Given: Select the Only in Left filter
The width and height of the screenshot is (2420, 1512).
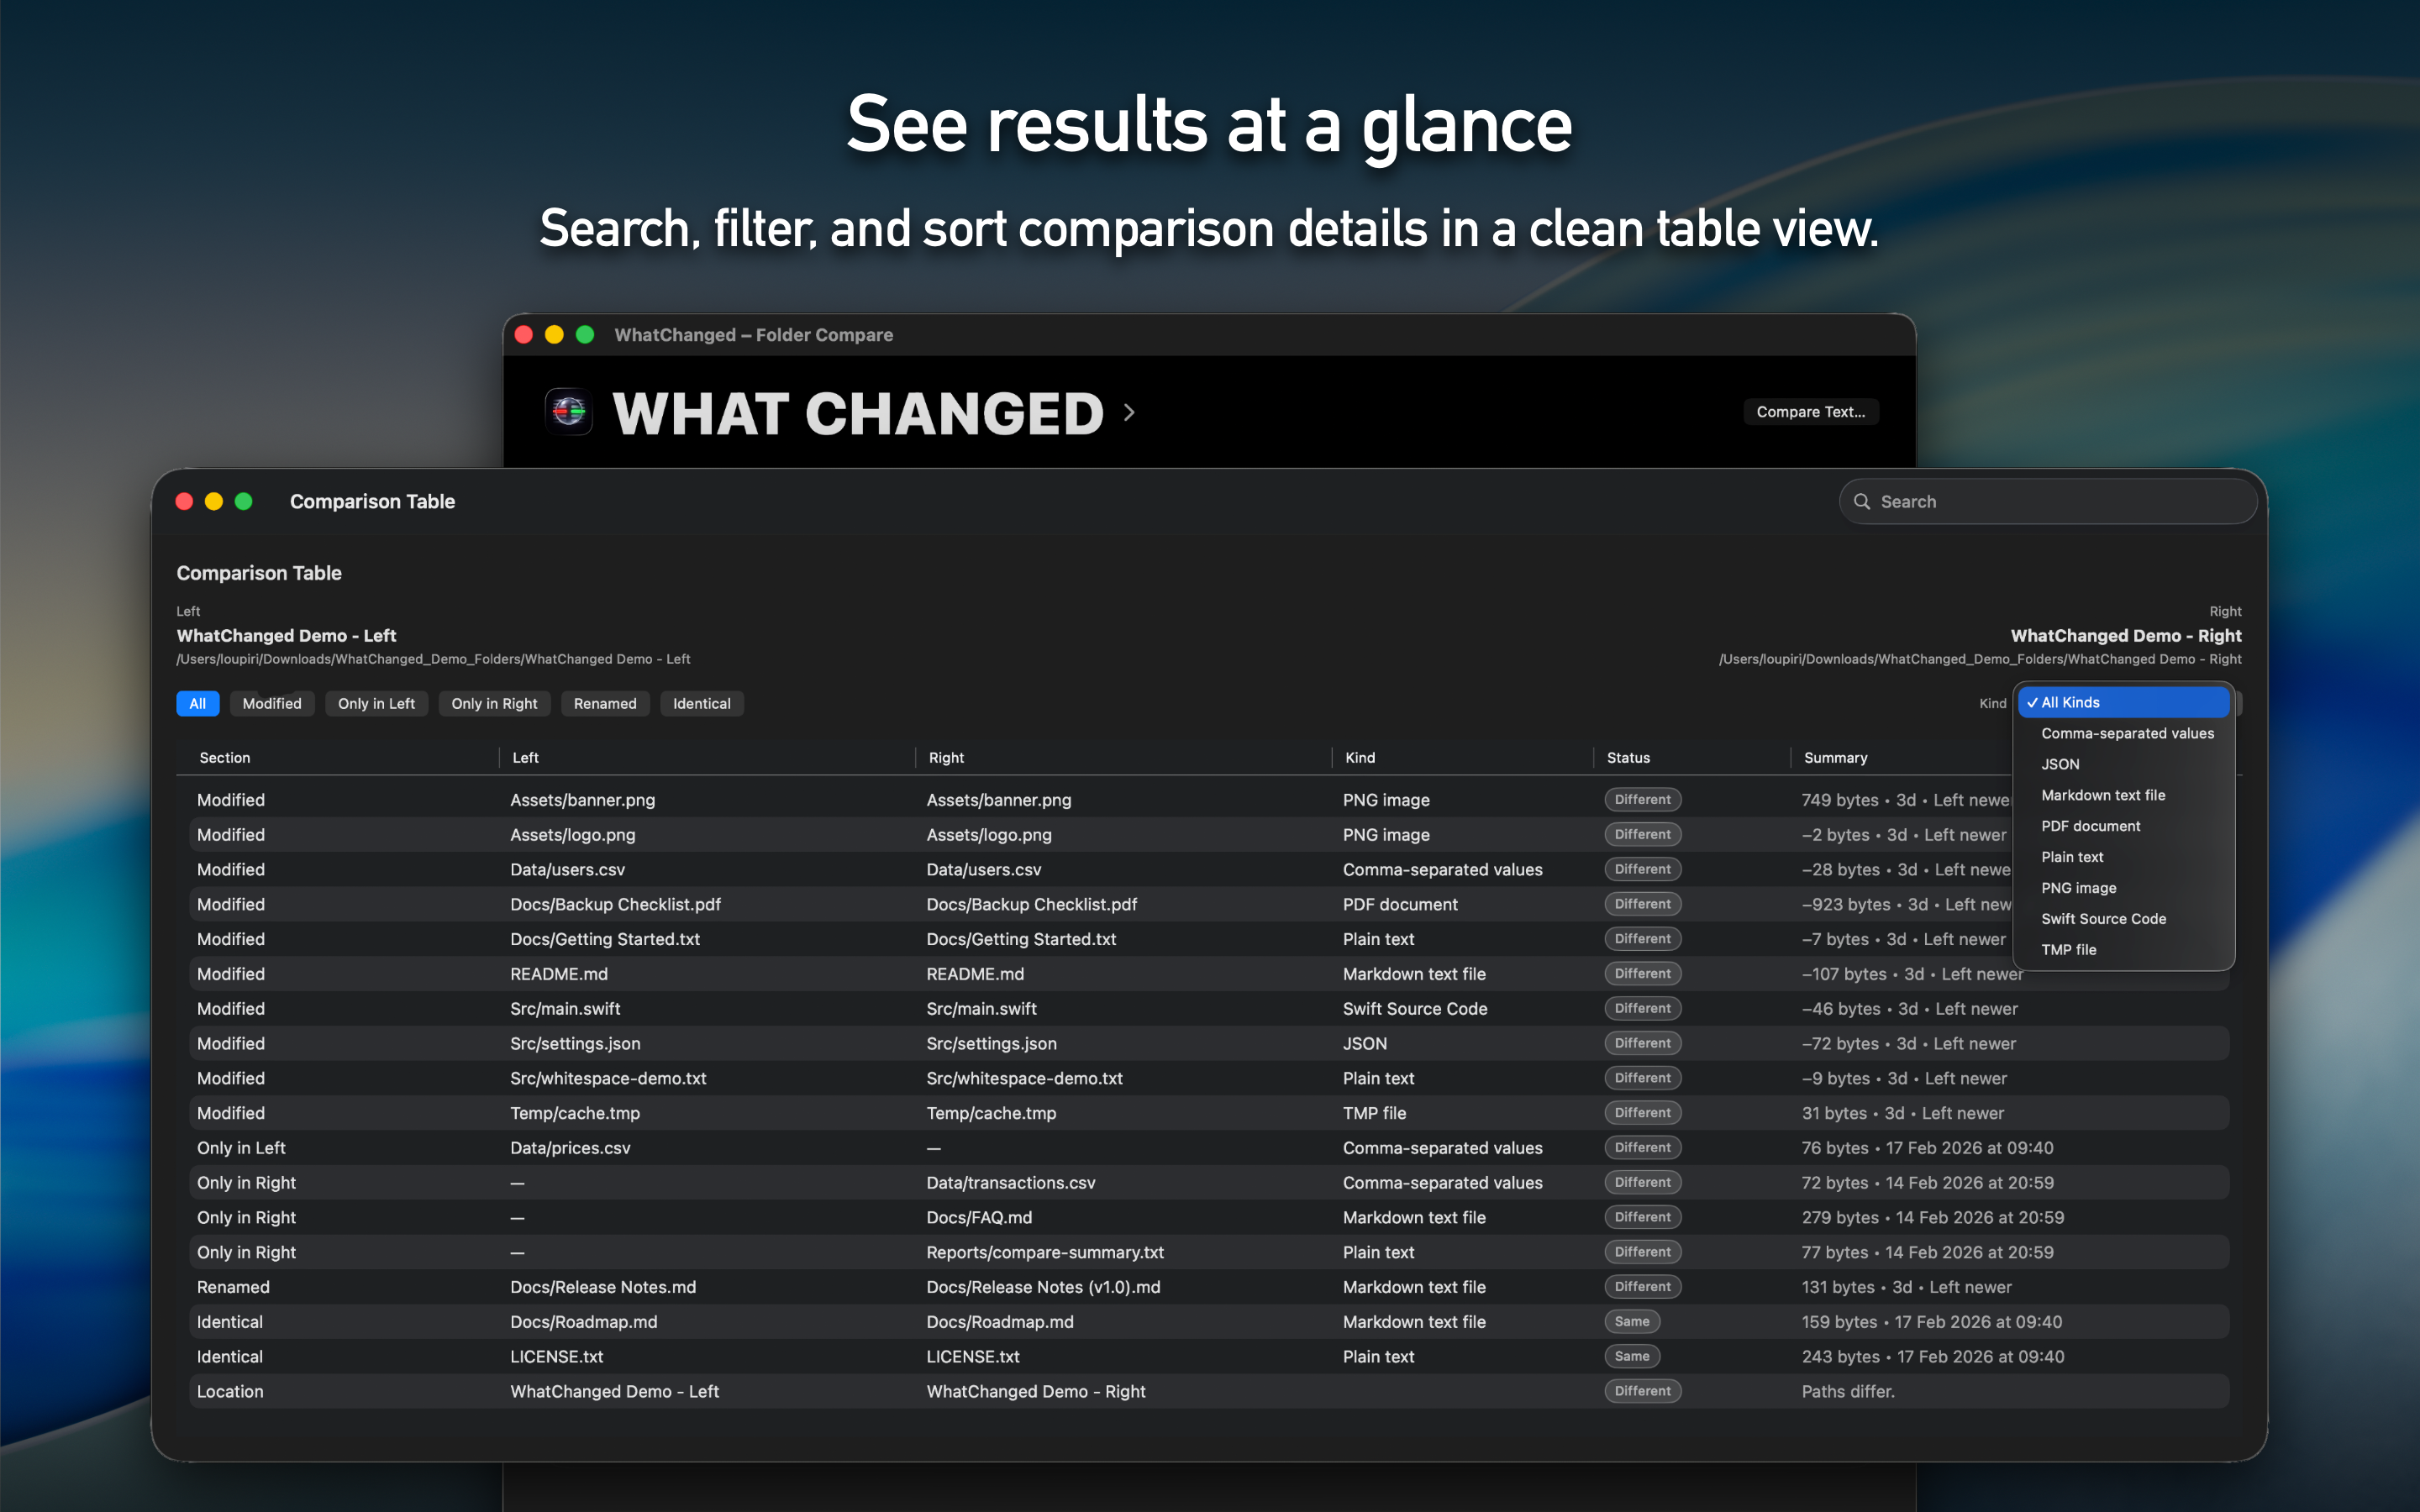Looking at the screenshot, I should click(x=376, y=703).
